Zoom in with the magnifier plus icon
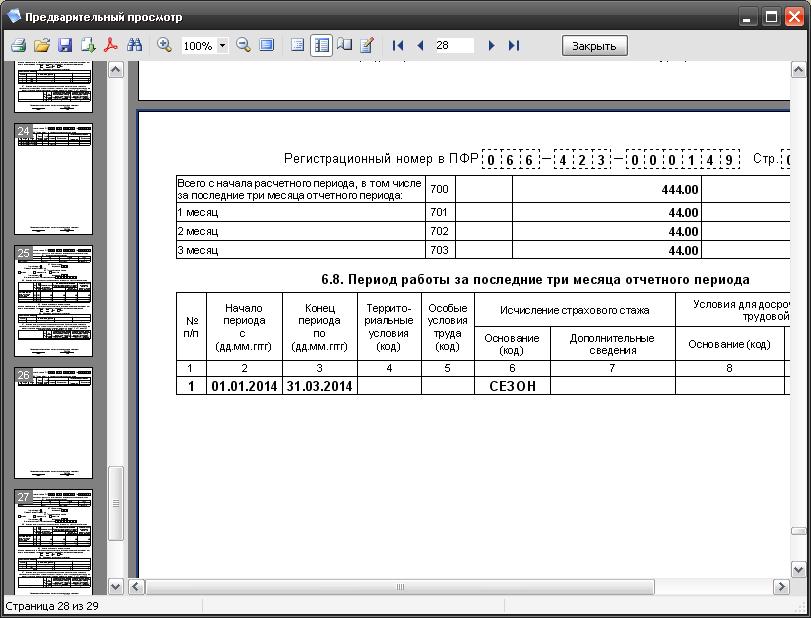Screen dimensions: 811x618 tap(165, 46)
